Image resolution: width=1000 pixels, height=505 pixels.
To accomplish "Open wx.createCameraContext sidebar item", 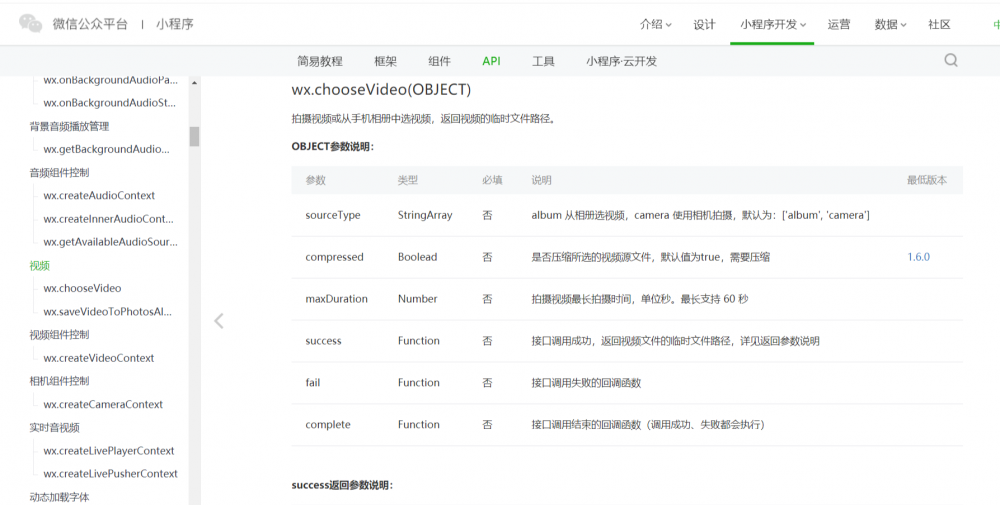I will click(x=103, y=404).
